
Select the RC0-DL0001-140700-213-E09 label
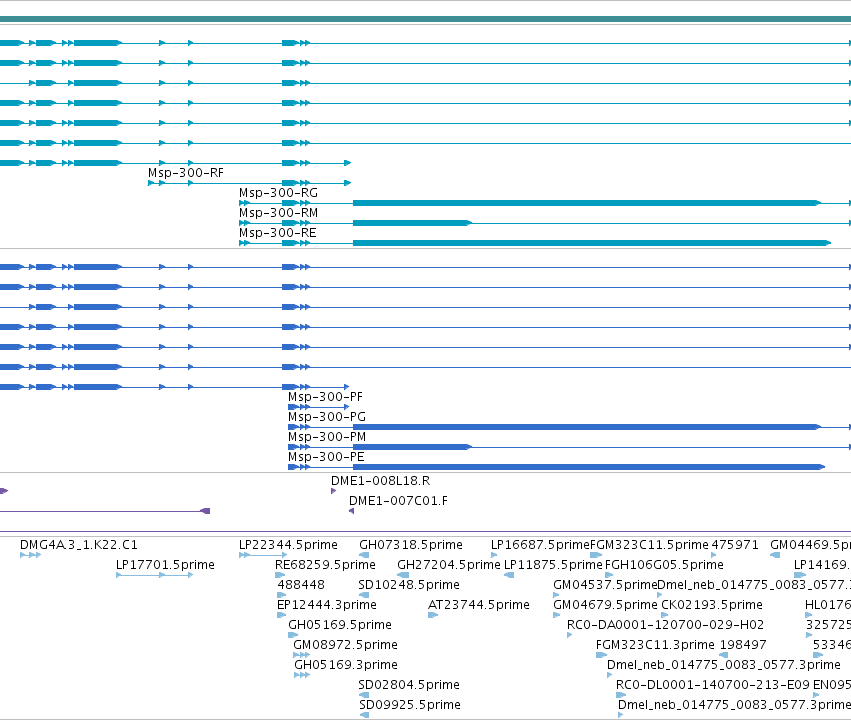pyautogui.click(x=713, y=685)
